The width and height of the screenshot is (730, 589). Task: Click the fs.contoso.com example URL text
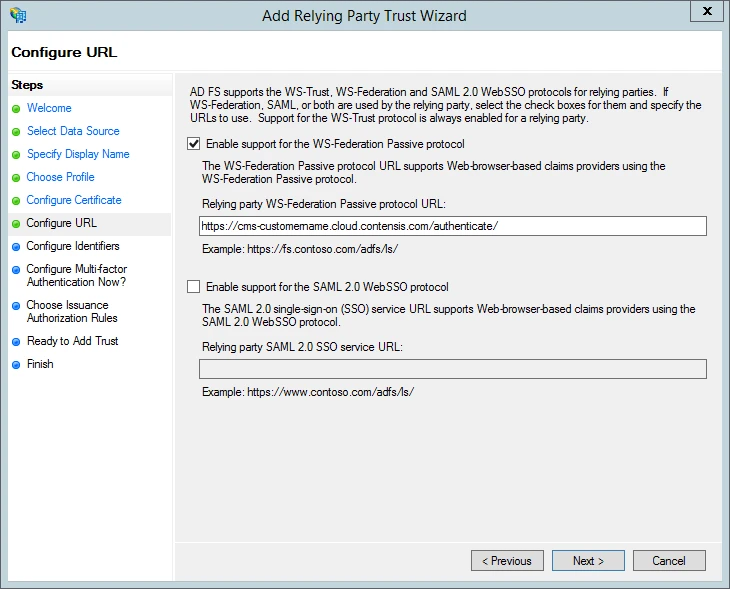tap(322, 249)
